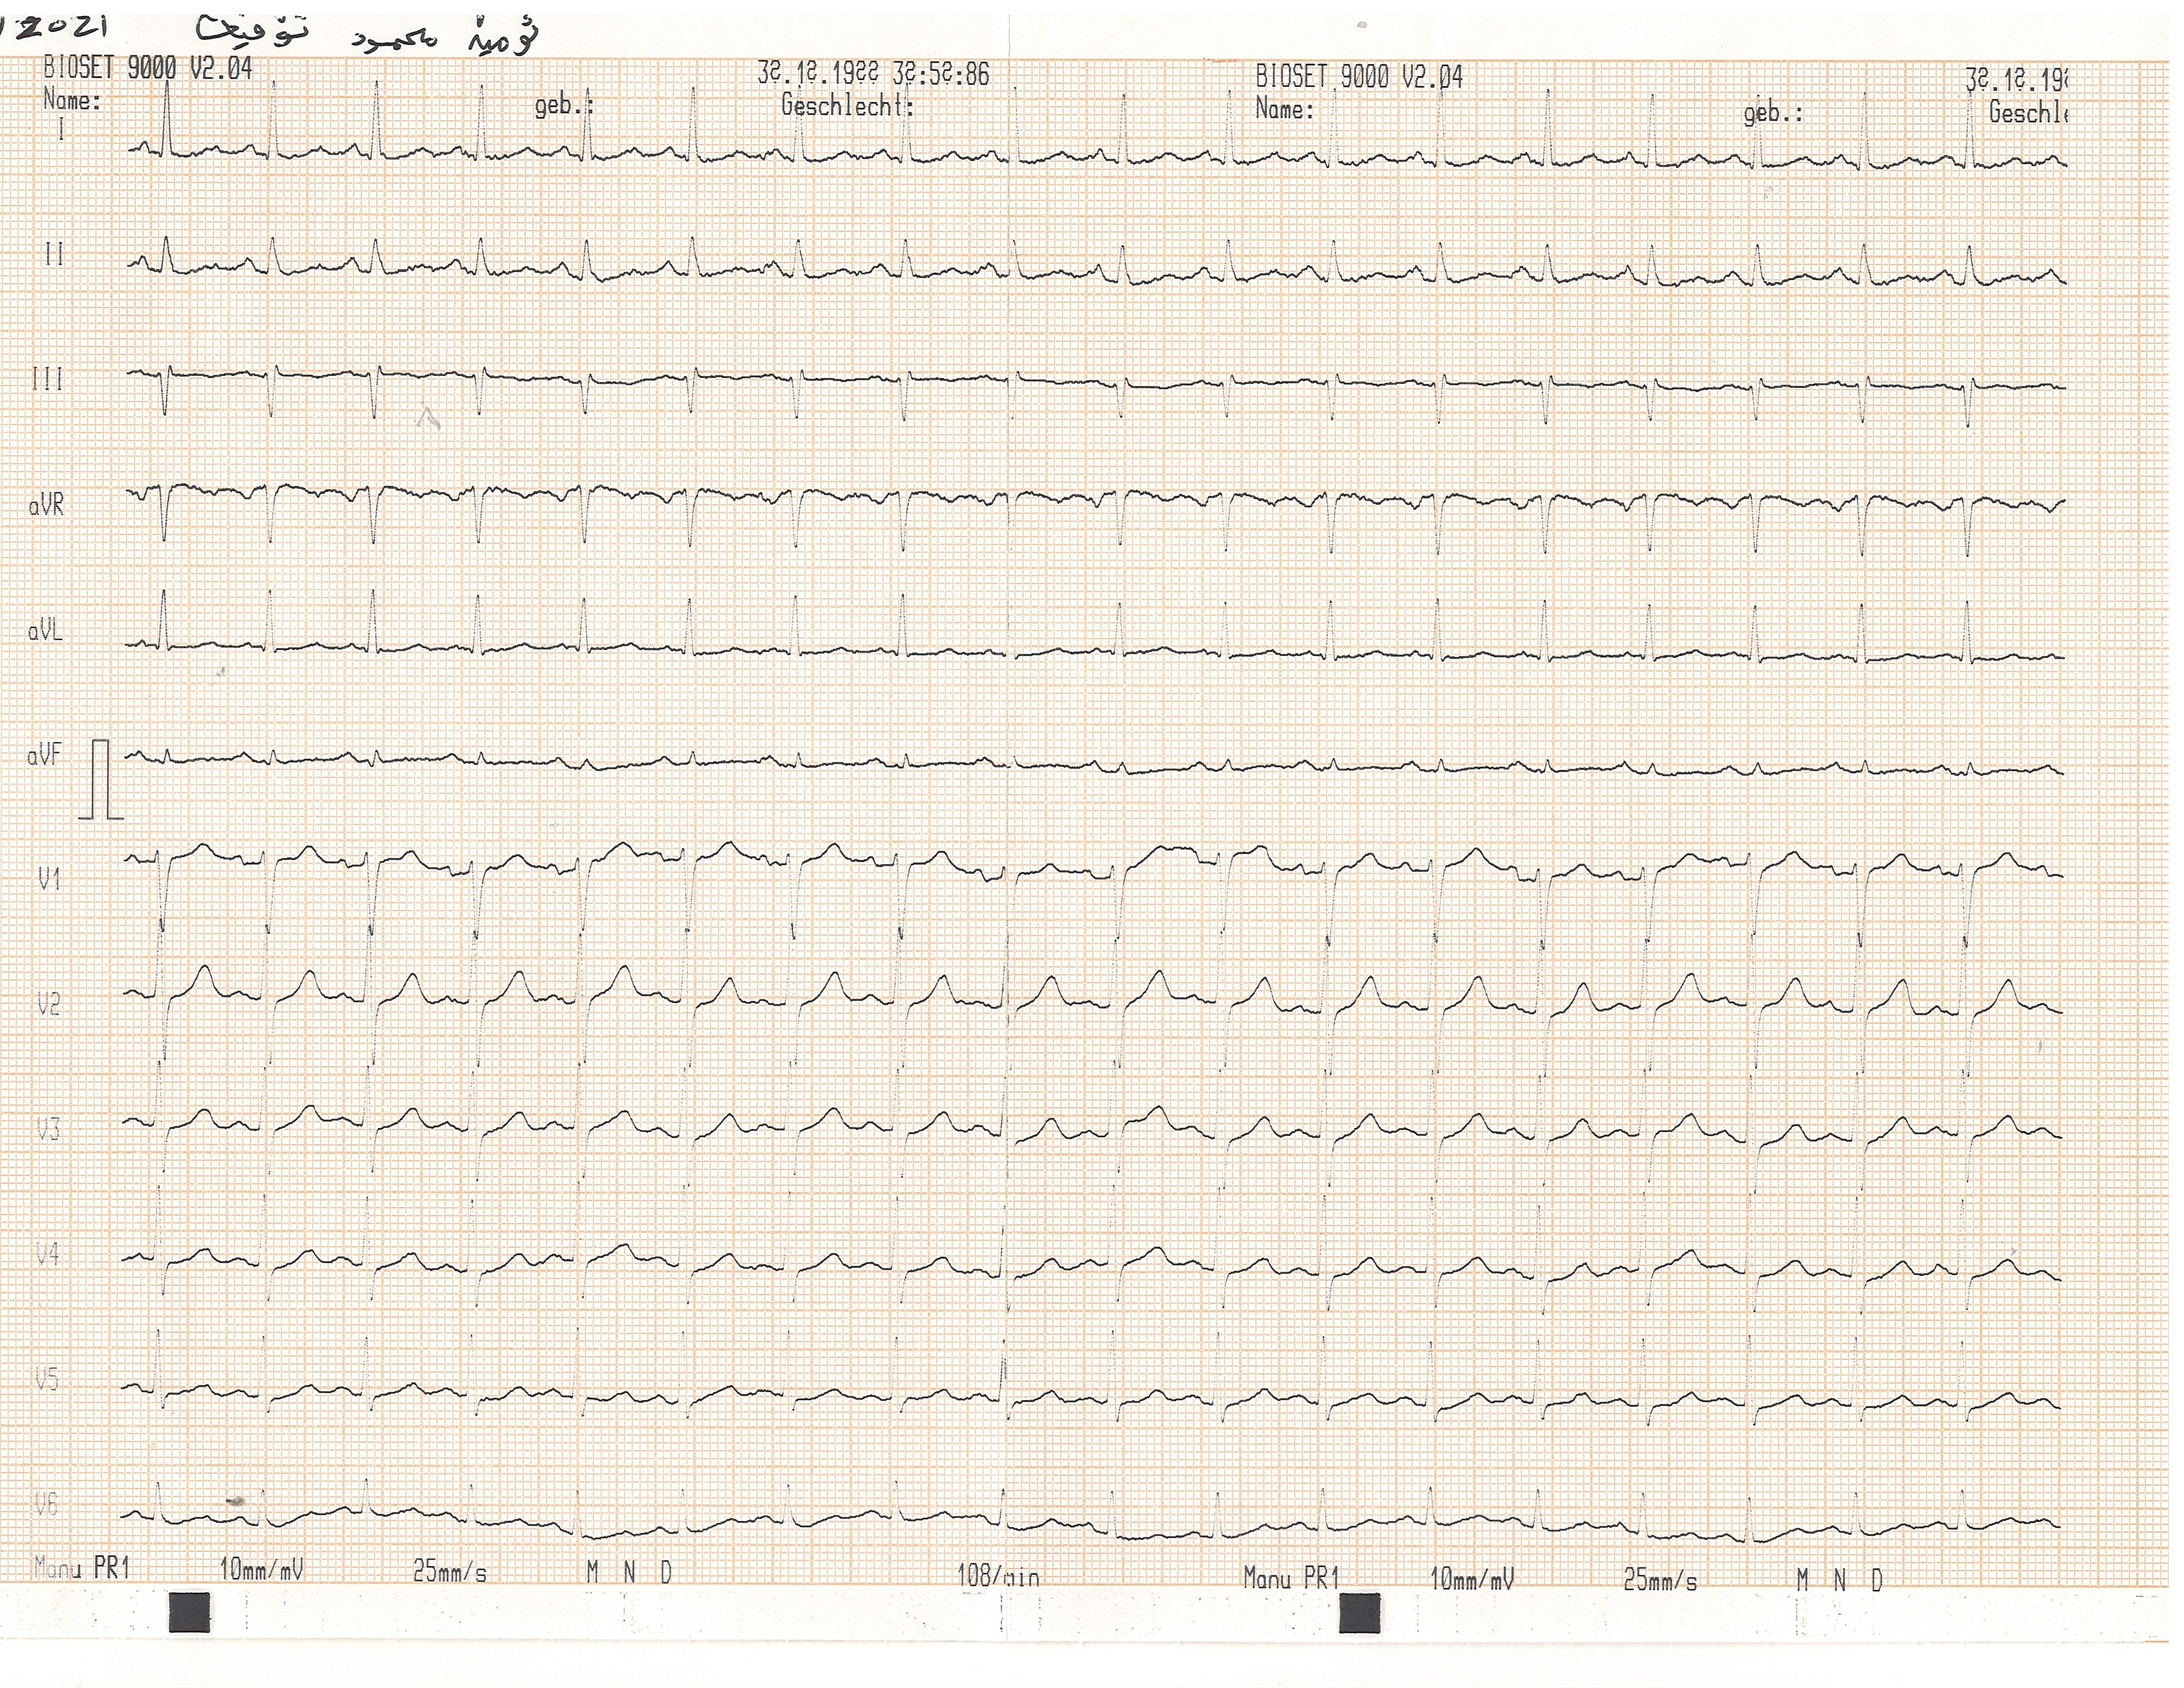The image size is (2184, 1688).
Task: Click the calibration pulse beside aVF
Action: click(x=101, y=781)
